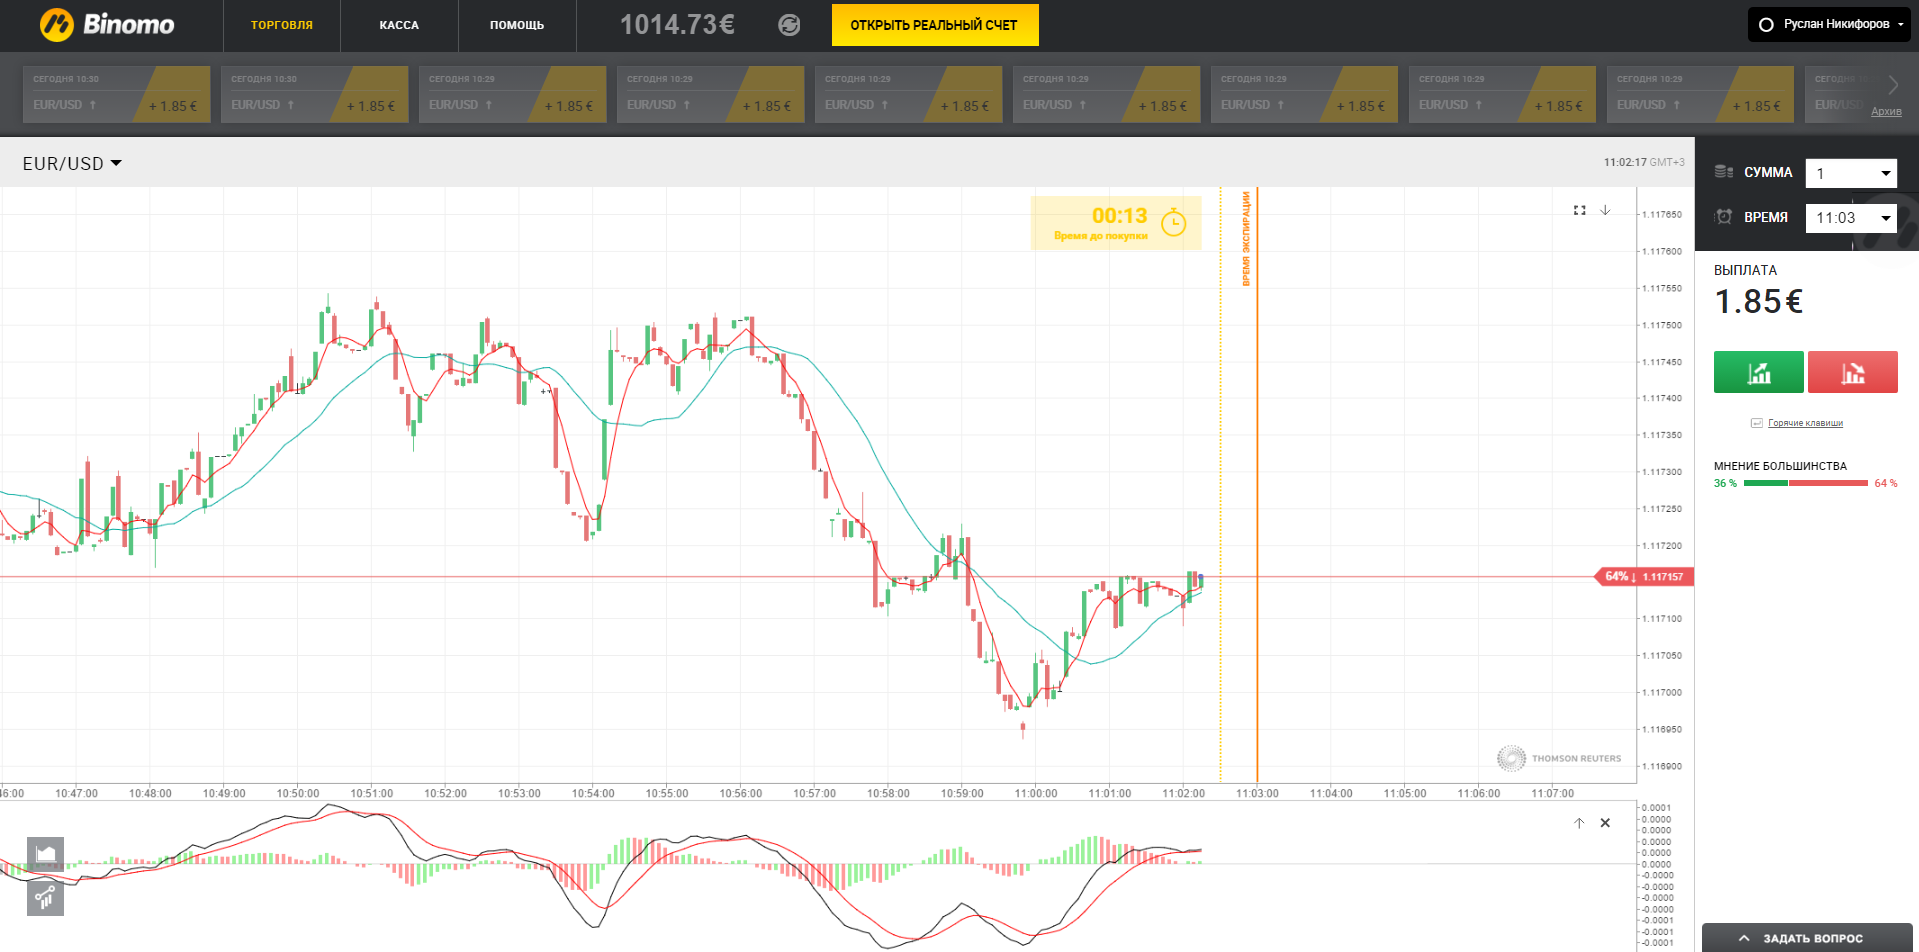Open the КАССА menu
1919x952 pixels.
[x=399, y=25]
